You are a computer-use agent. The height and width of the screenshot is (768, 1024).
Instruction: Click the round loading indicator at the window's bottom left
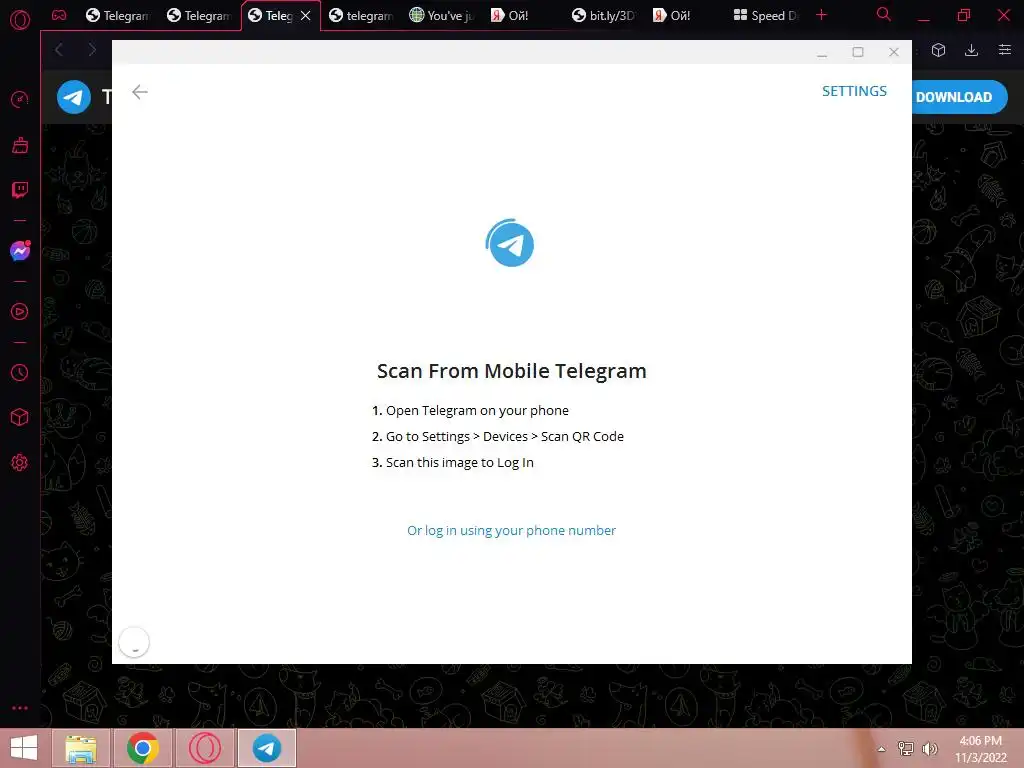tap(134, 642)
